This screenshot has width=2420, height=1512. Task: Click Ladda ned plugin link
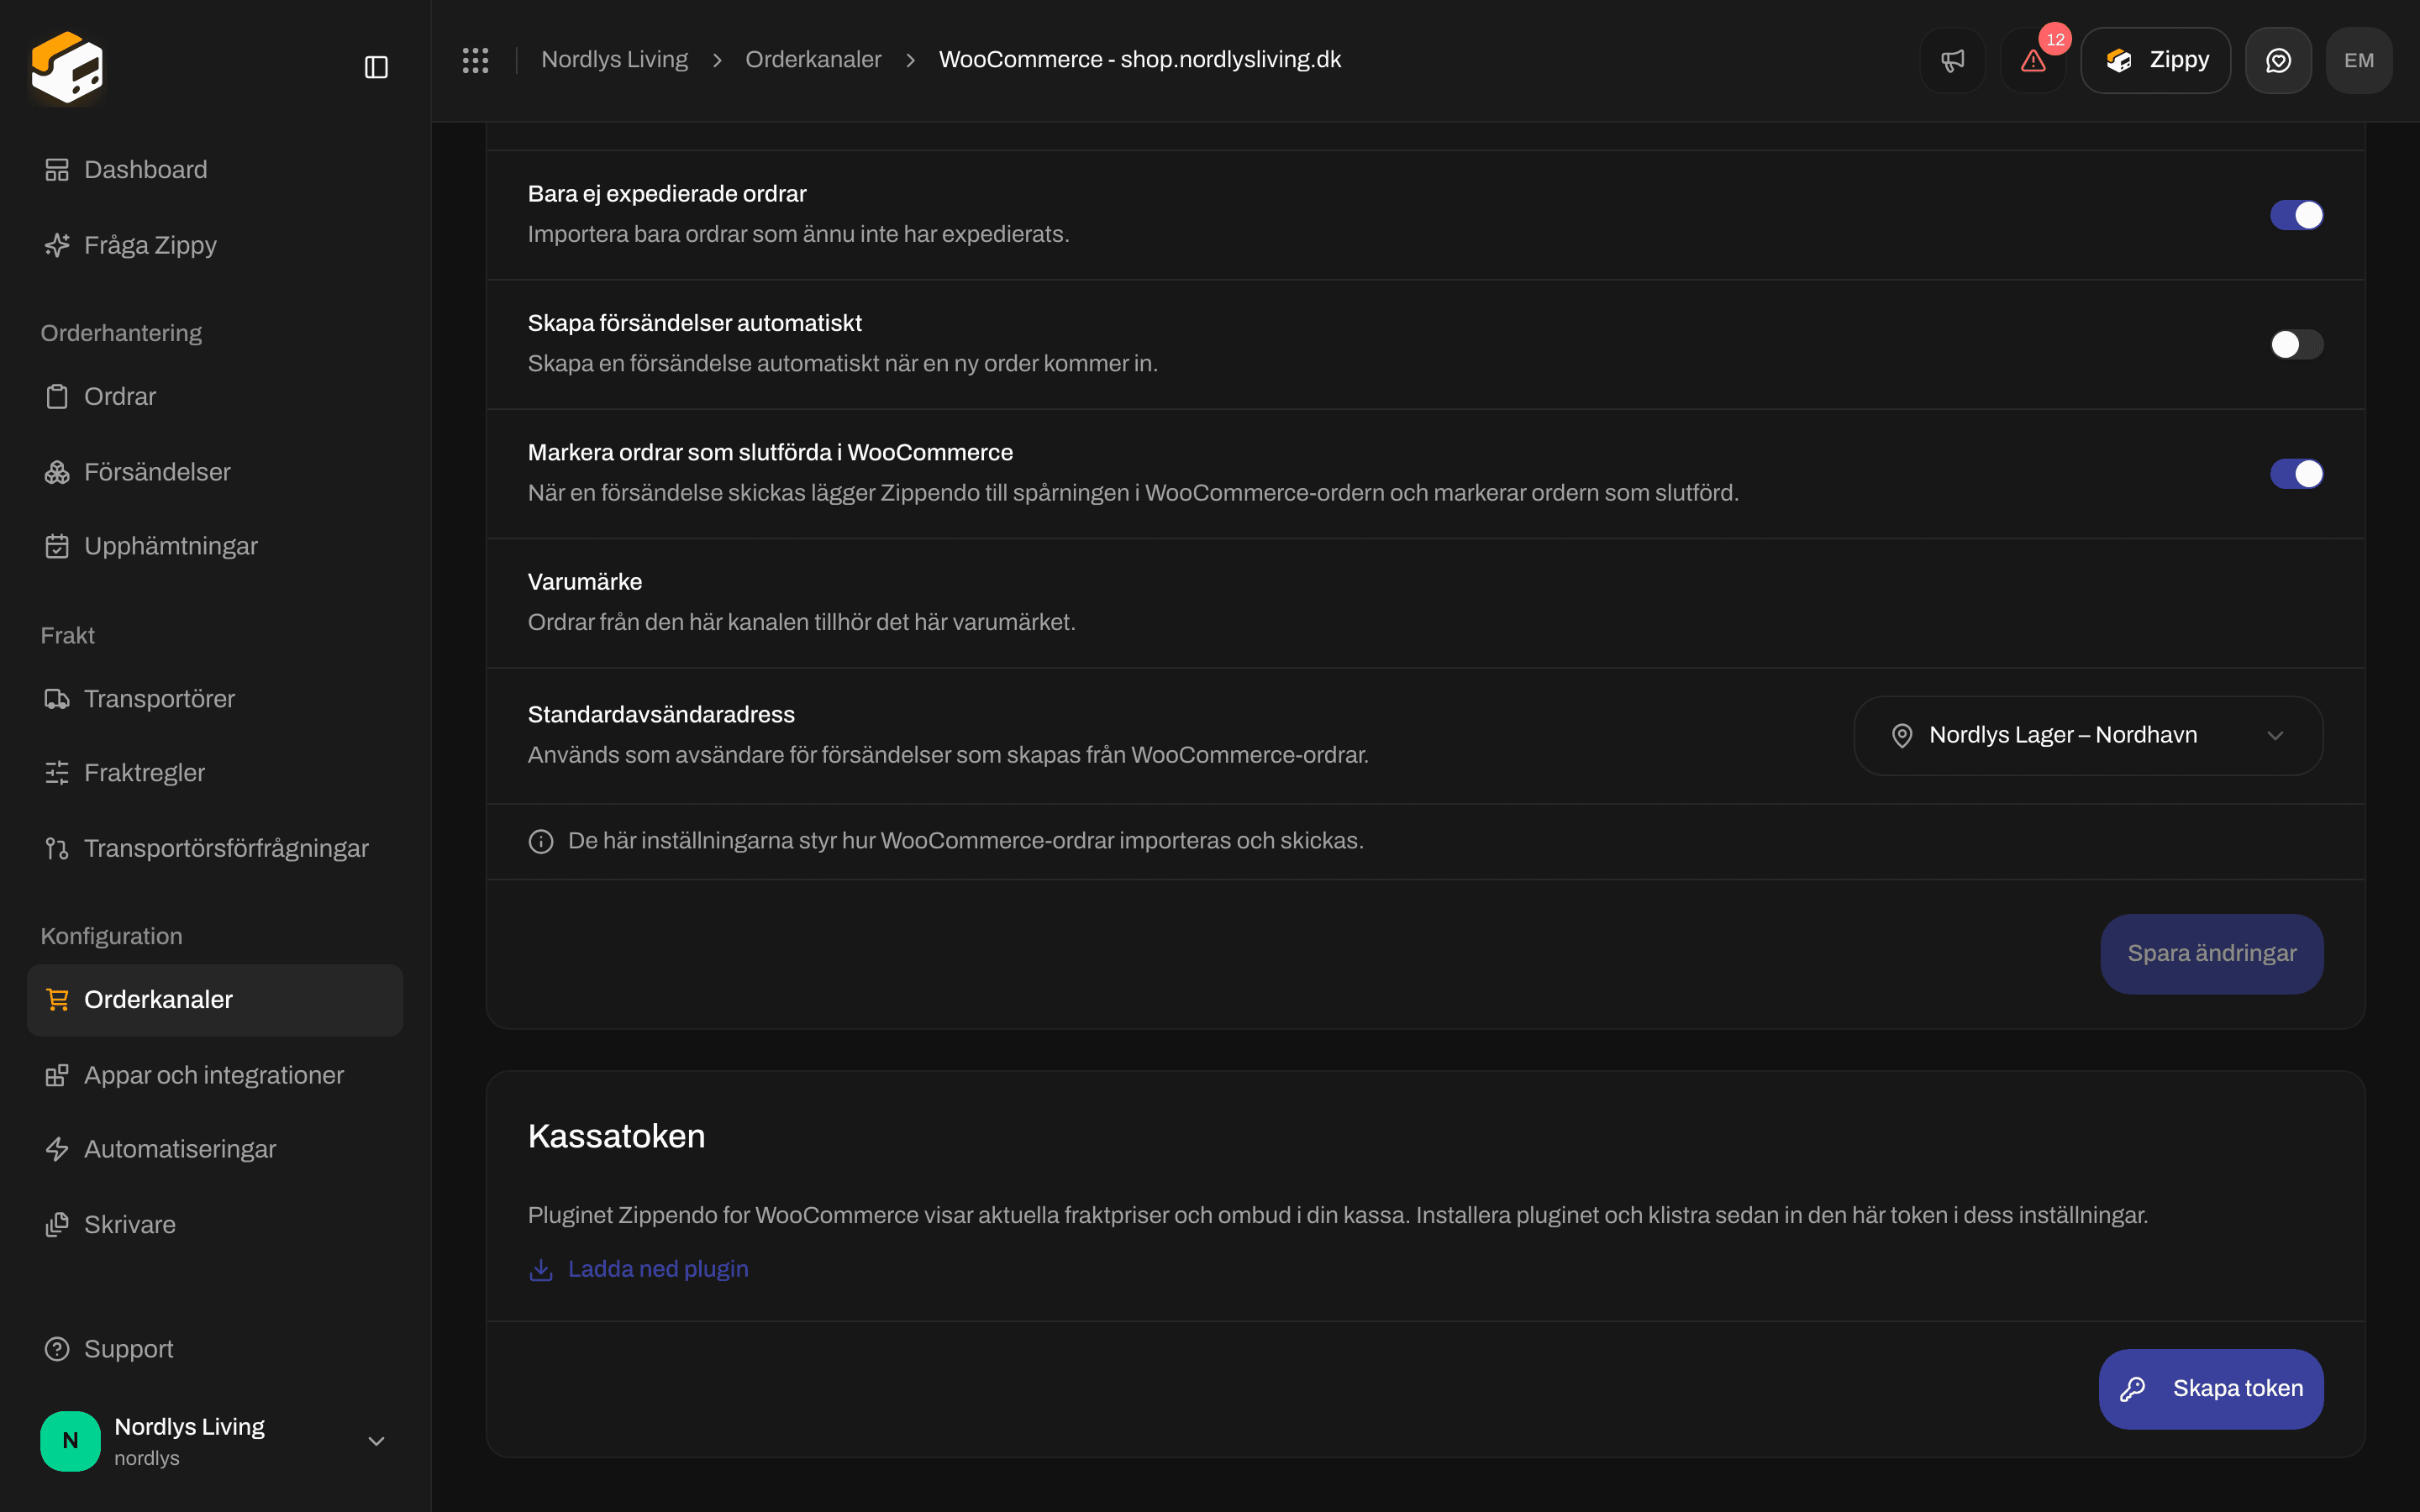[x=638, y=1269]
